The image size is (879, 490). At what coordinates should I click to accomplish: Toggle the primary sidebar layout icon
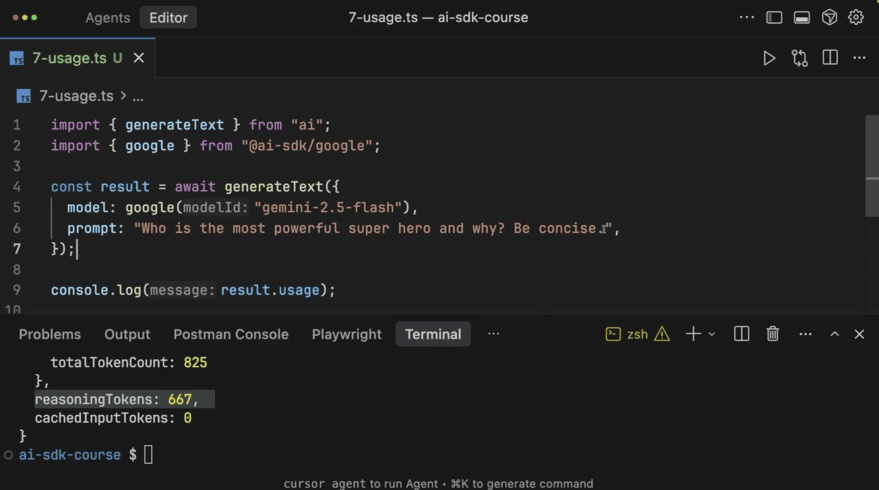click(774, 17)
